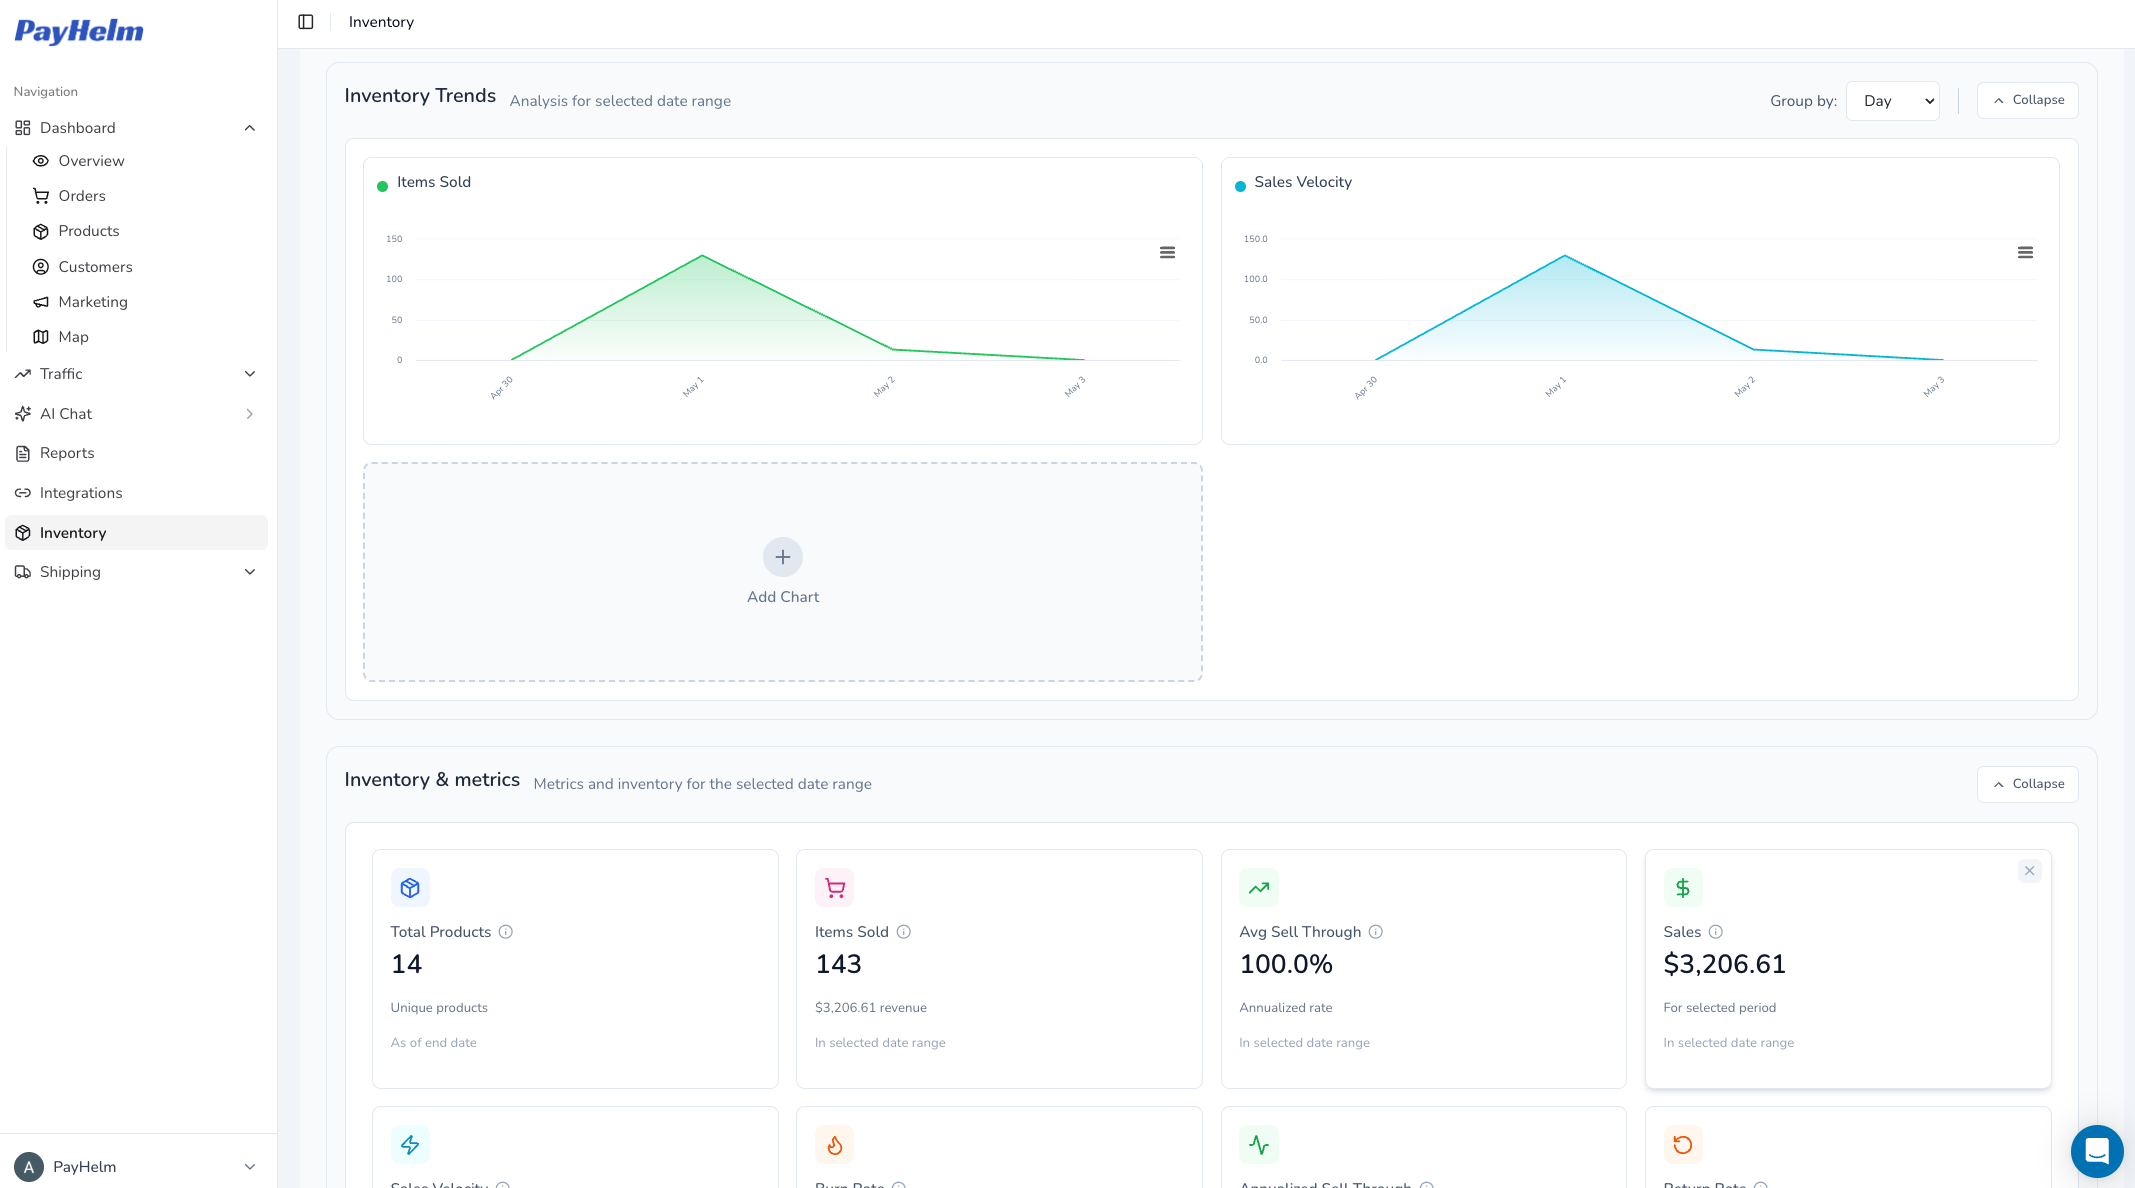
Task: Collapse the Dashboard menu chevron
Action: pos(250,128)
